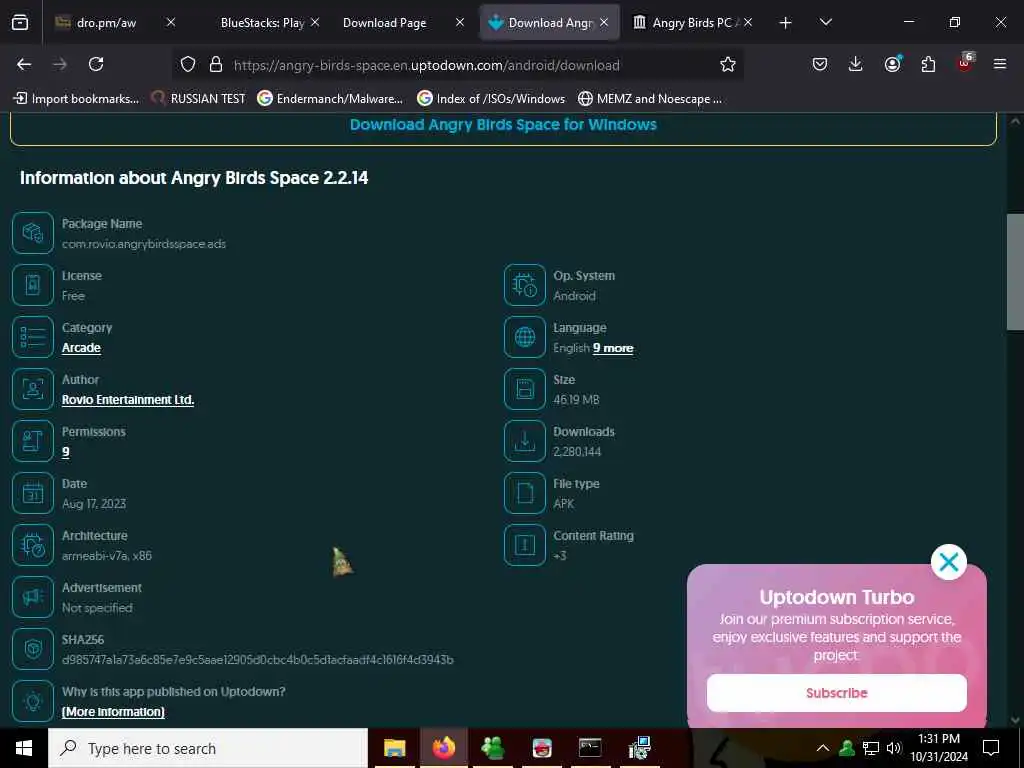The height and width of the screenshot is (768, 1024).
Task: Open the '9 more' languages link
Action: (x=613, y=348)
